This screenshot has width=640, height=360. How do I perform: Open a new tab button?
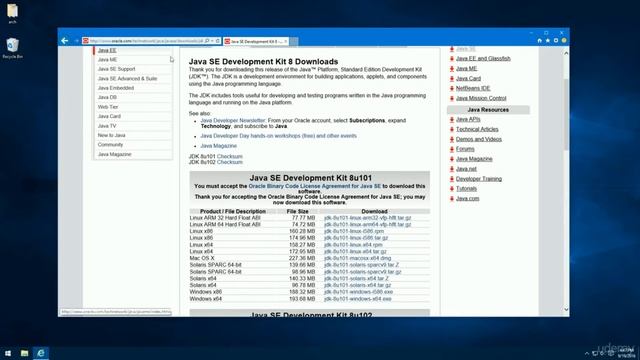294,41
